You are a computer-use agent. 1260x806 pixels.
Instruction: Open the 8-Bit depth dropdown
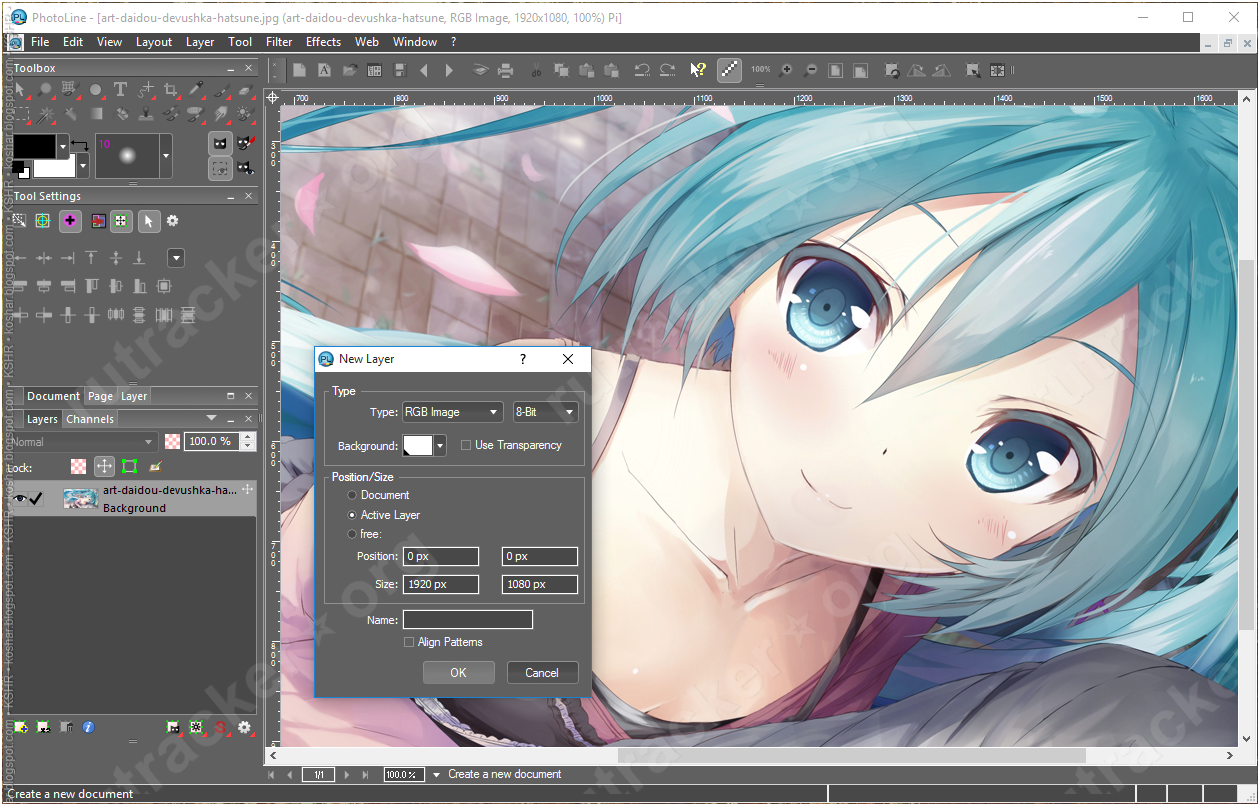point(545,412)
